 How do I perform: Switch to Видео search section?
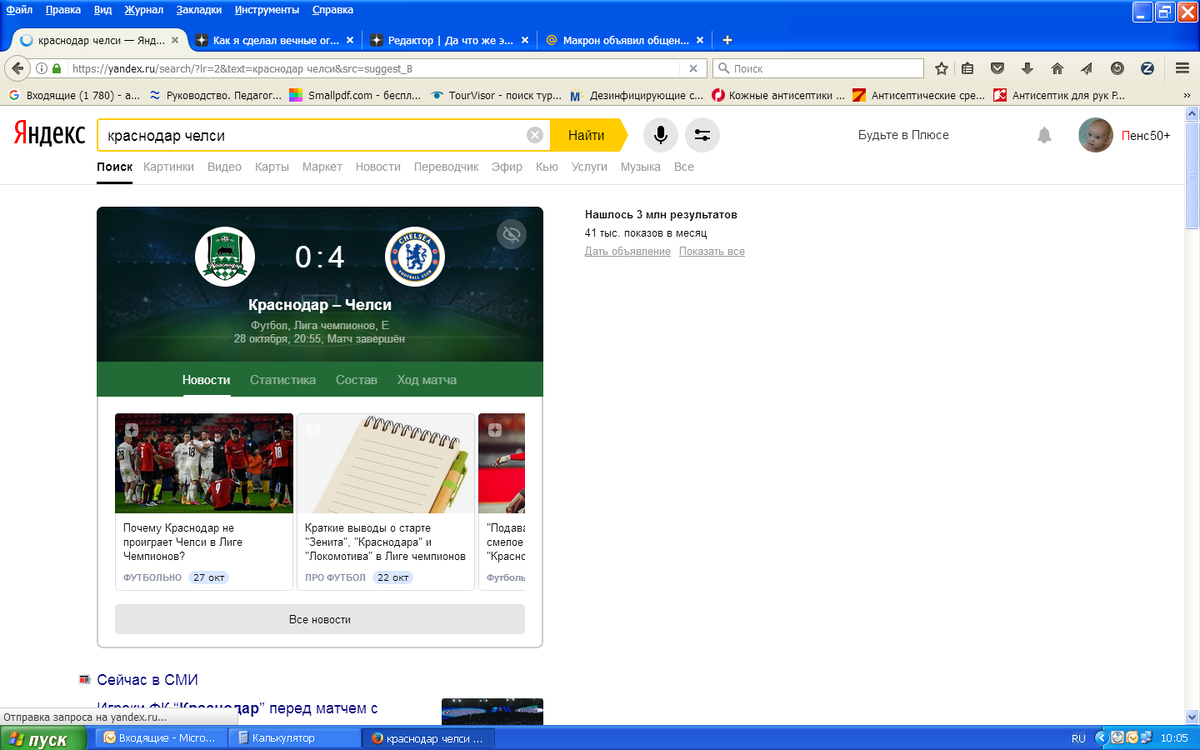tap(224, 167)
